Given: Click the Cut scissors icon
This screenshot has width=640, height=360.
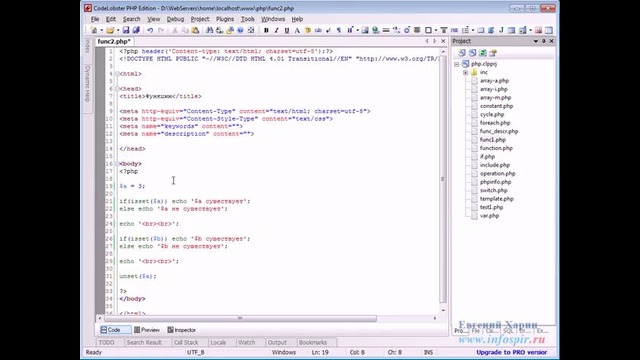Looking at the screenshot, I should [175, 30].
